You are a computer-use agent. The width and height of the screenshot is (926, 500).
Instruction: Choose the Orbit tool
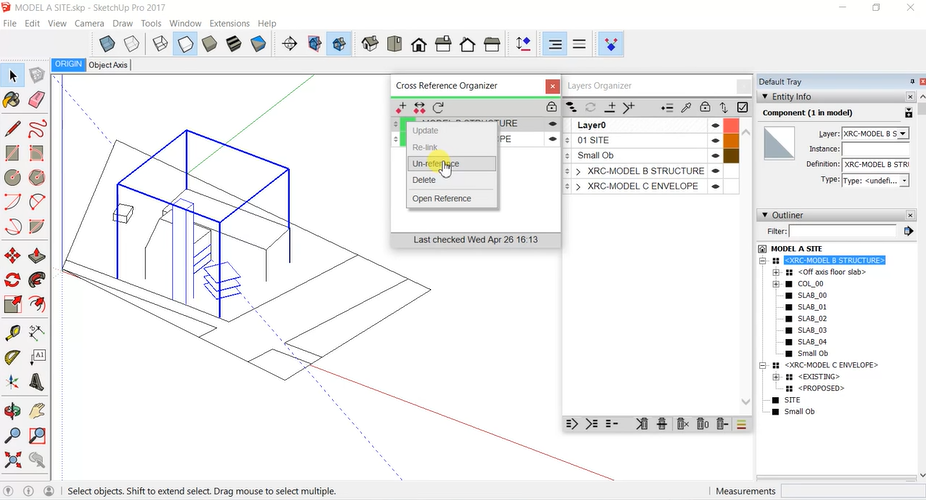coord(12,410)
